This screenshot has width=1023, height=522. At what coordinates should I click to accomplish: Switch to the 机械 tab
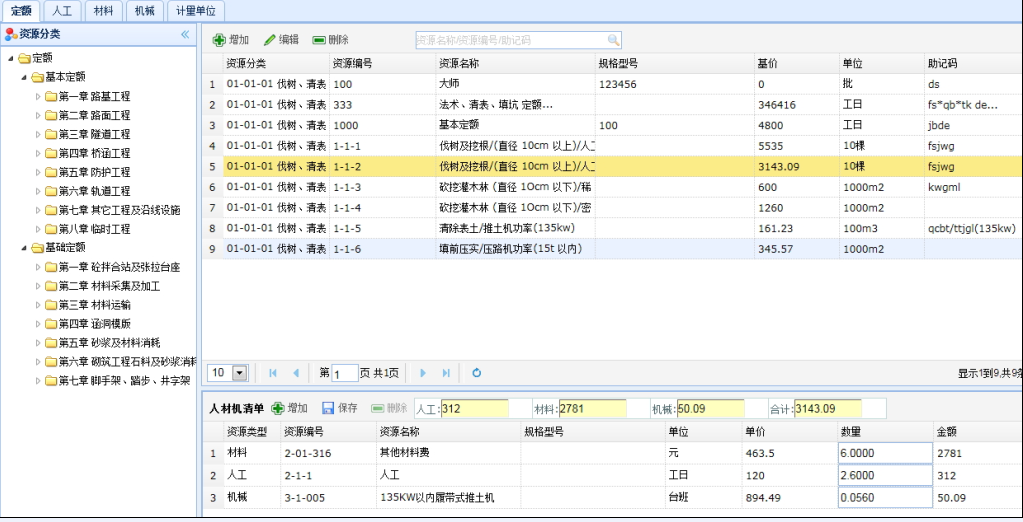145,10
